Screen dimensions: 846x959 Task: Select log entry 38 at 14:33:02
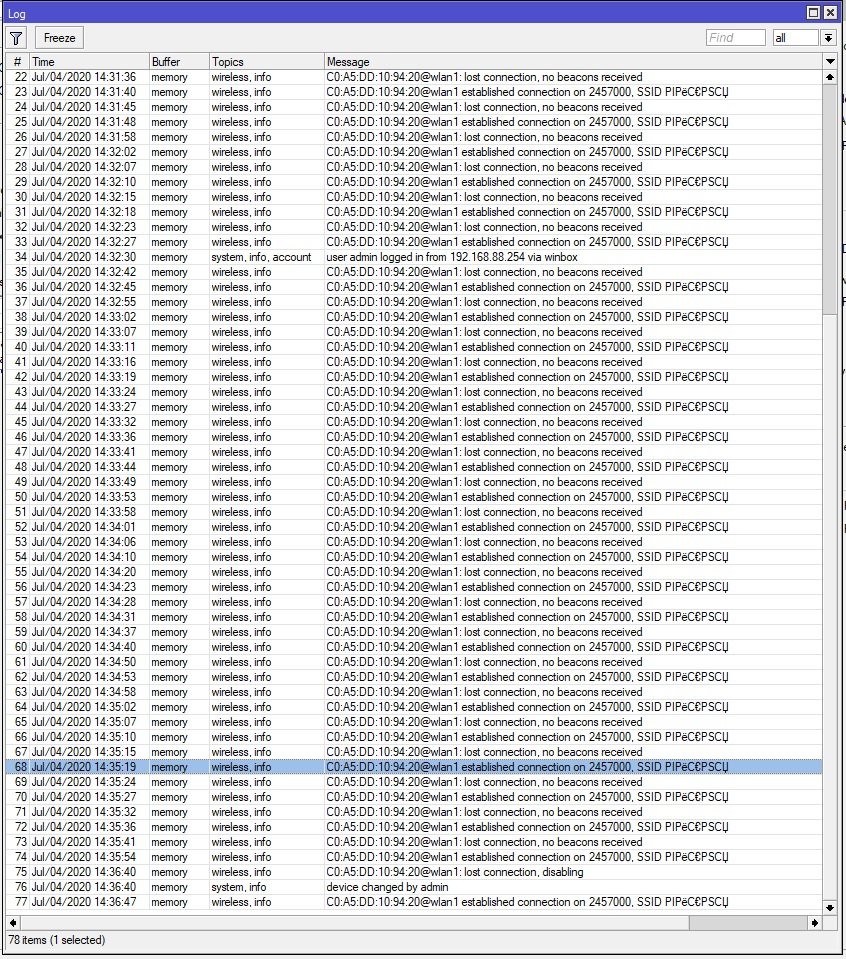414,317
